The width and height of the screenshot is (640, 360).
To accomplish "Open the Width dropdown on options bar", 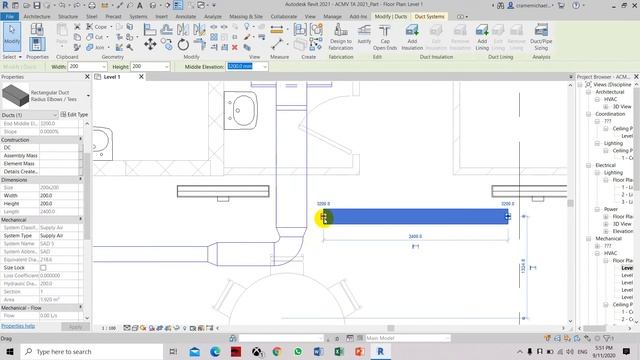I will (104, 67).
